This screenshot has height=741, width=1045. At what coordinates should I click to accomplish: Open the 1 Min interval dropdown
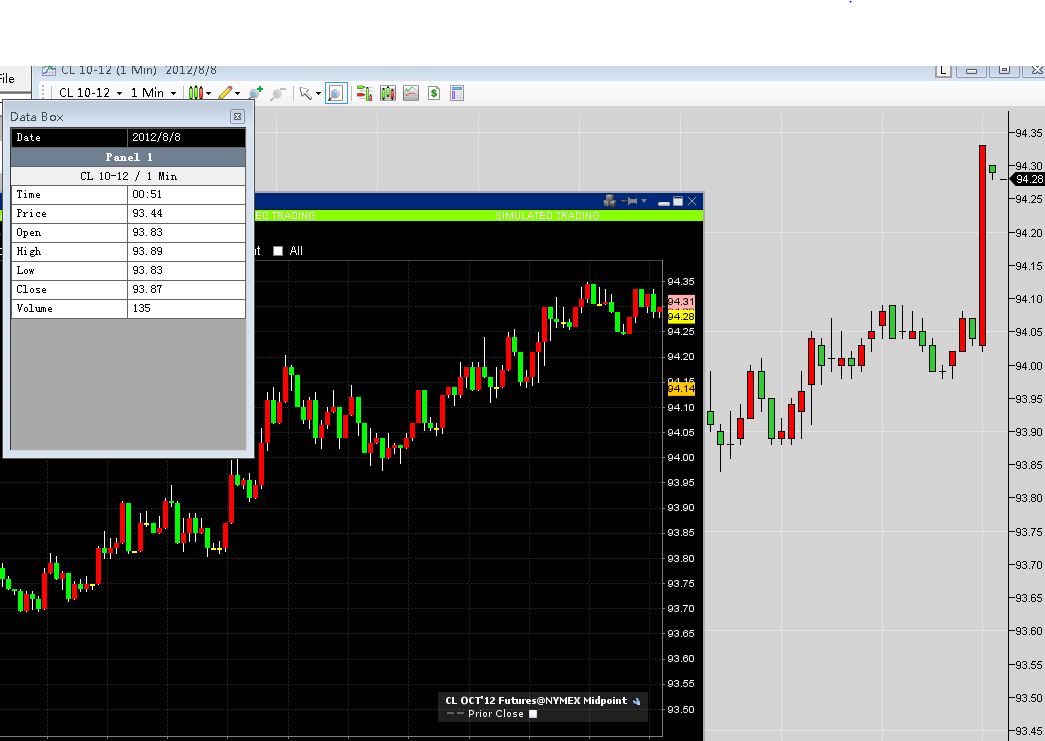point(153,93)
